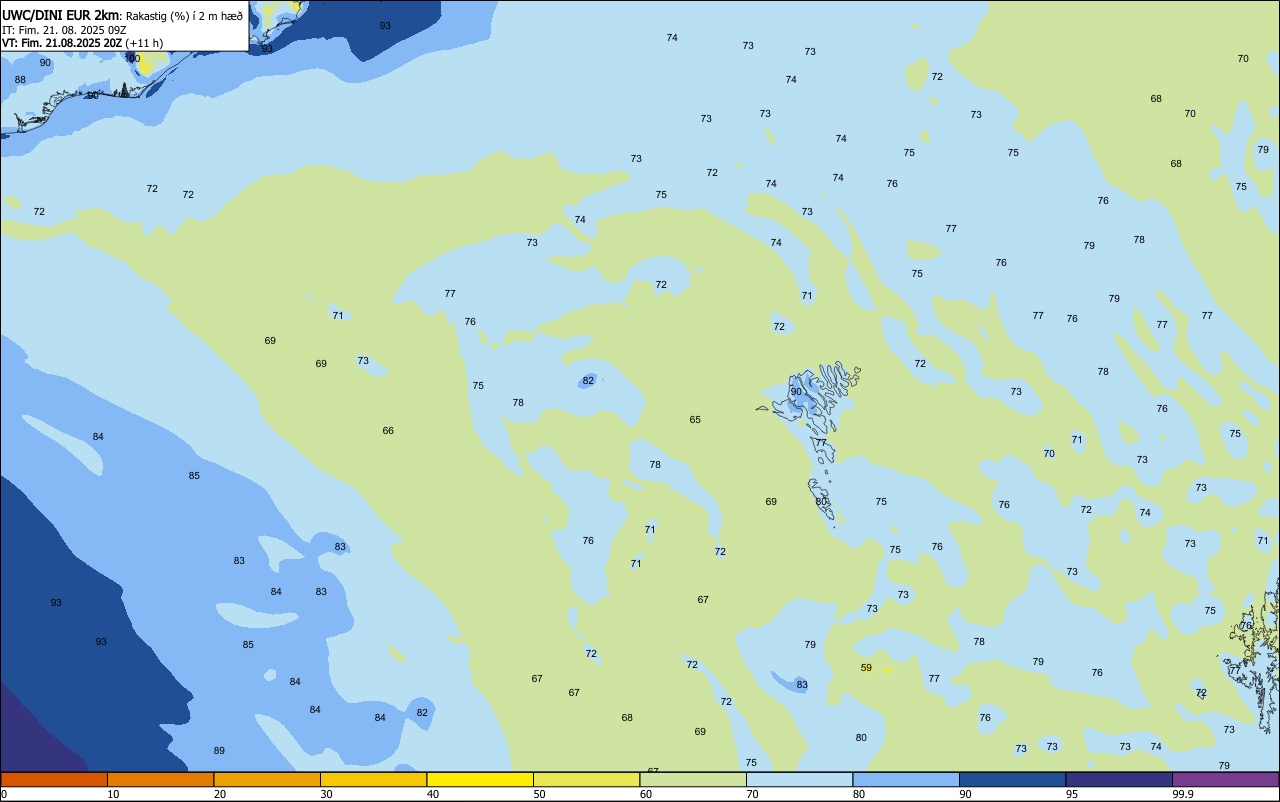Viewport: 1280px width, 802px height.
Task: Click the 10–20 orange legend swatch
Action: coord(160,779)
